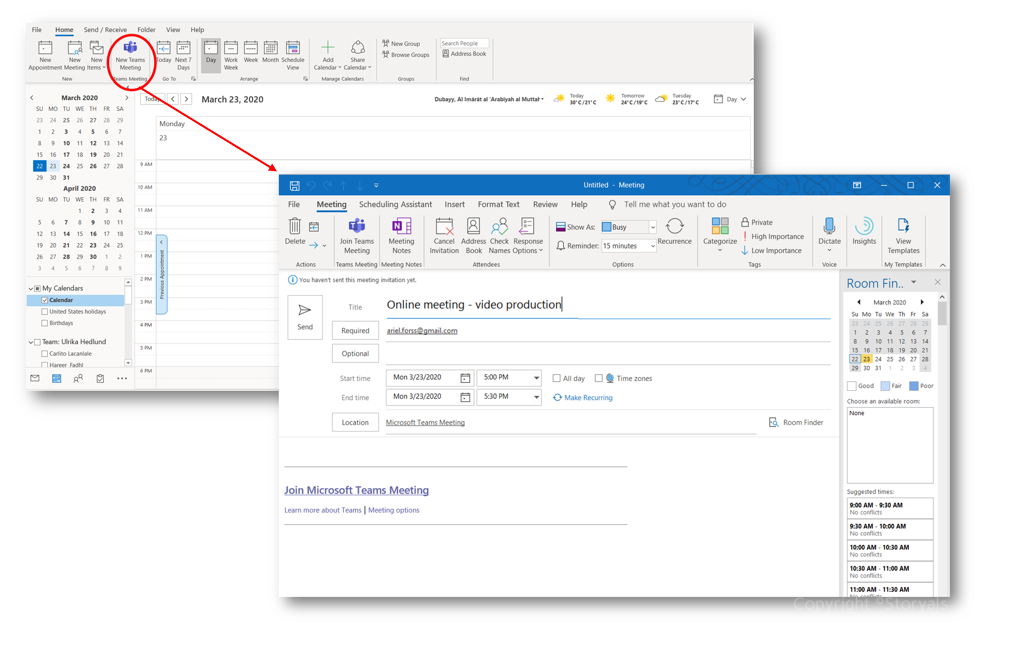Toggle Team: Ulrika Hedlund group checkbox

37,342
